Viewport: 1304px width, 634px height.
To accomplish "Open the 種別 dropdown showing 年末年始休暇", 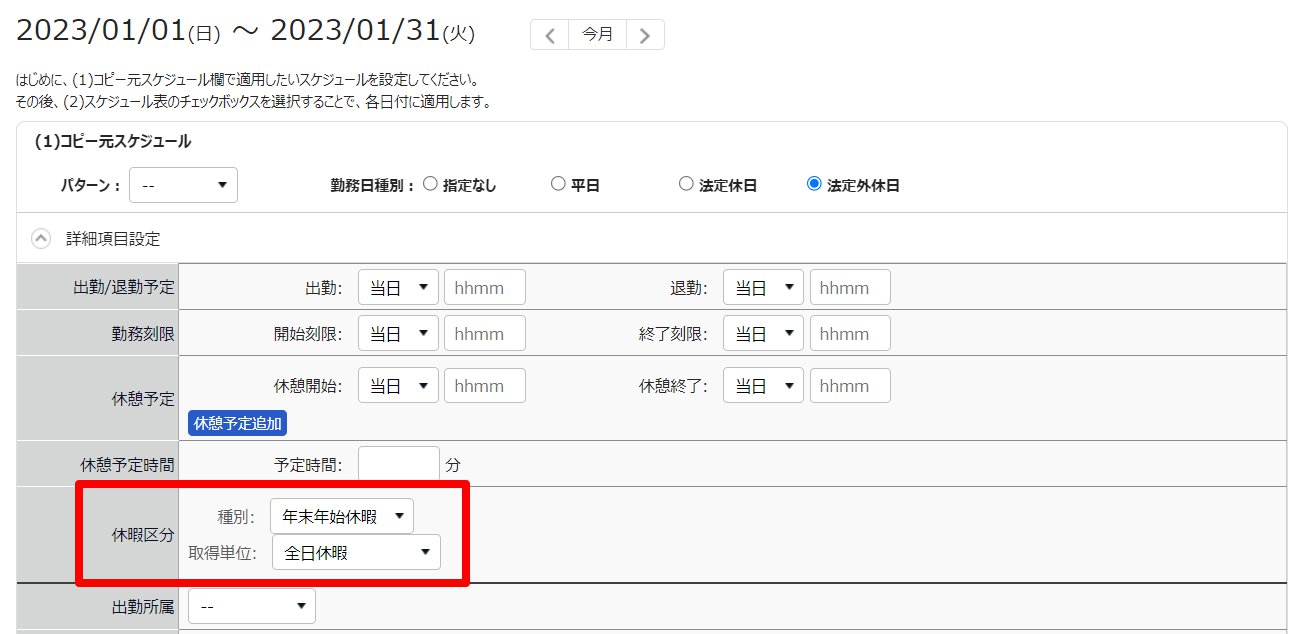I will [342, 516].
